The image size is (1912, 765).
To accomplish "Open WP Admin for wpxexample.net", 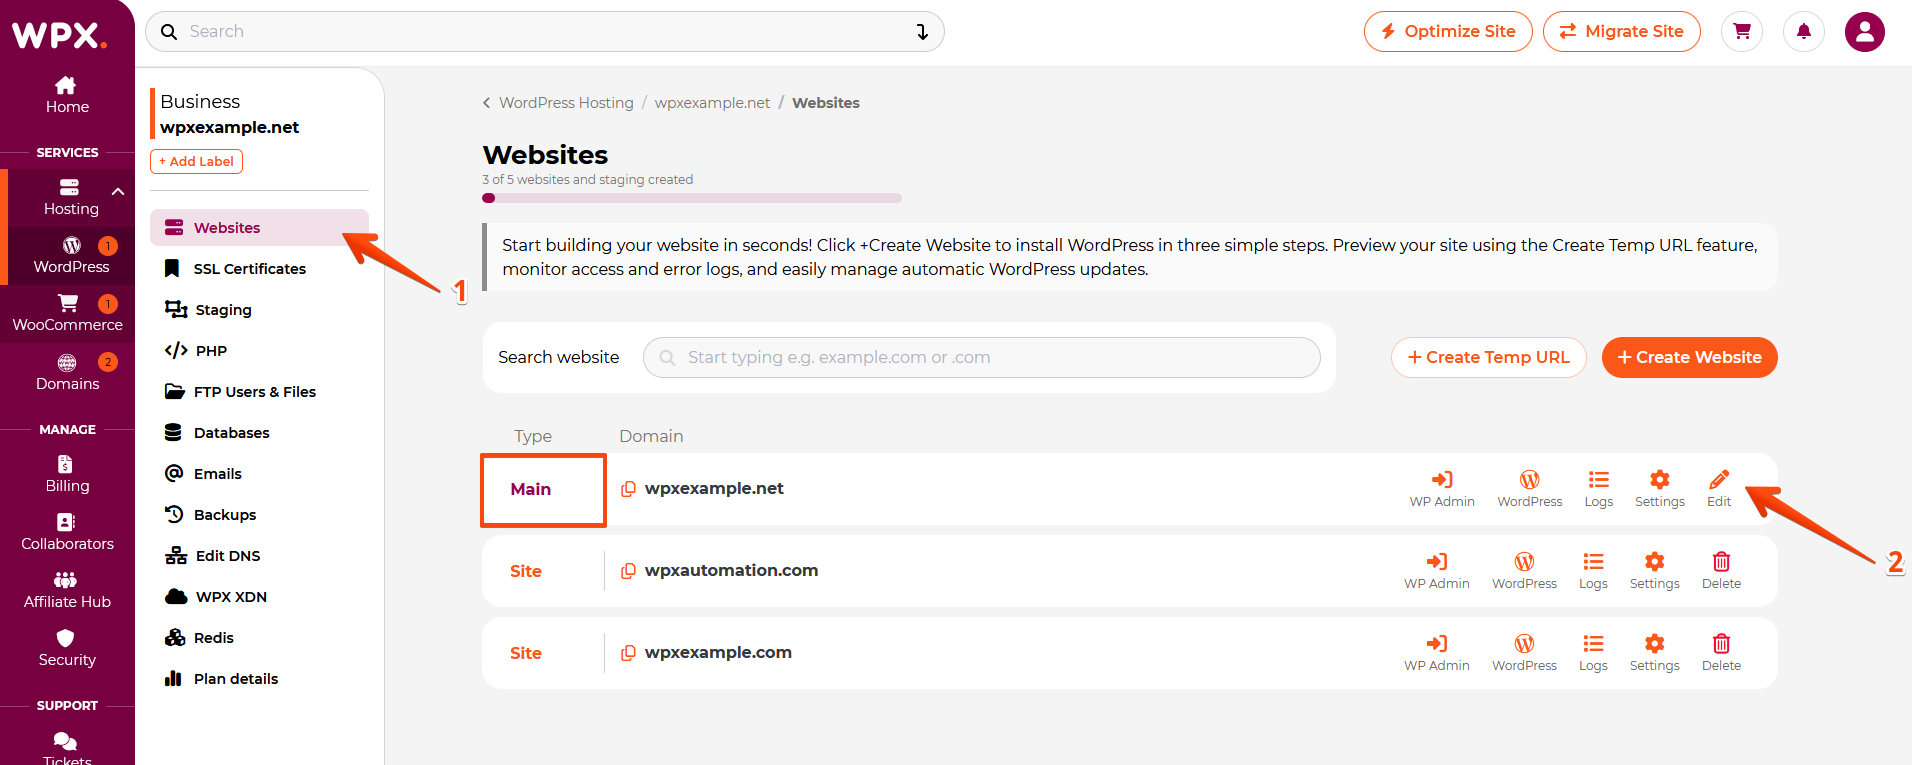I will coord(1442,489).
